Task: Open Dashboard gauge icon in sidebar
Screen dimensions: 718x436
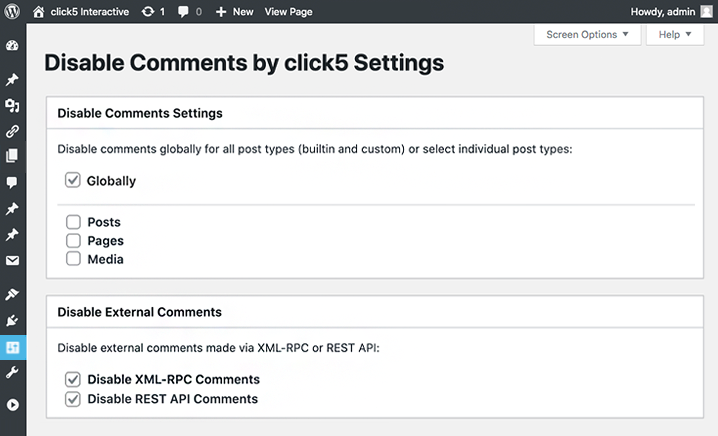Action: (x=12, y=45)
